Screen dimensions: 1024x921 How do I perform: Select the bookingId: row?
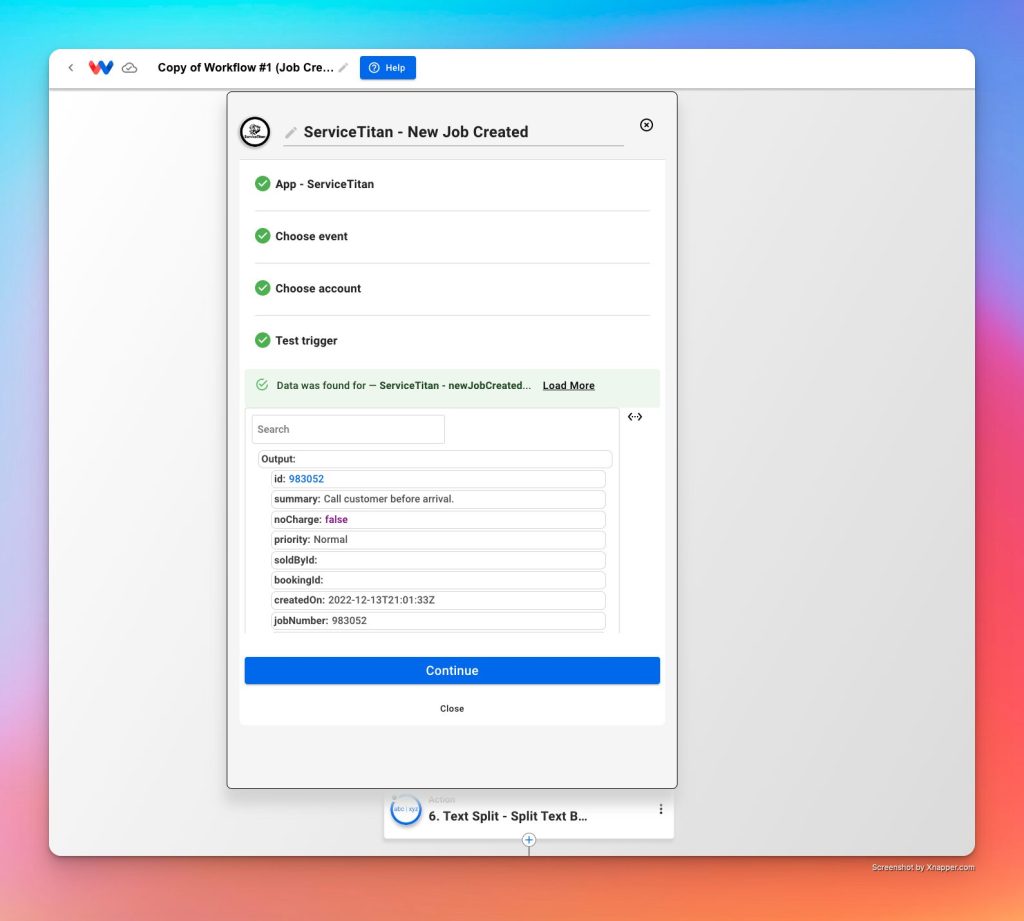pyautogui.click(x=438, y=580)
